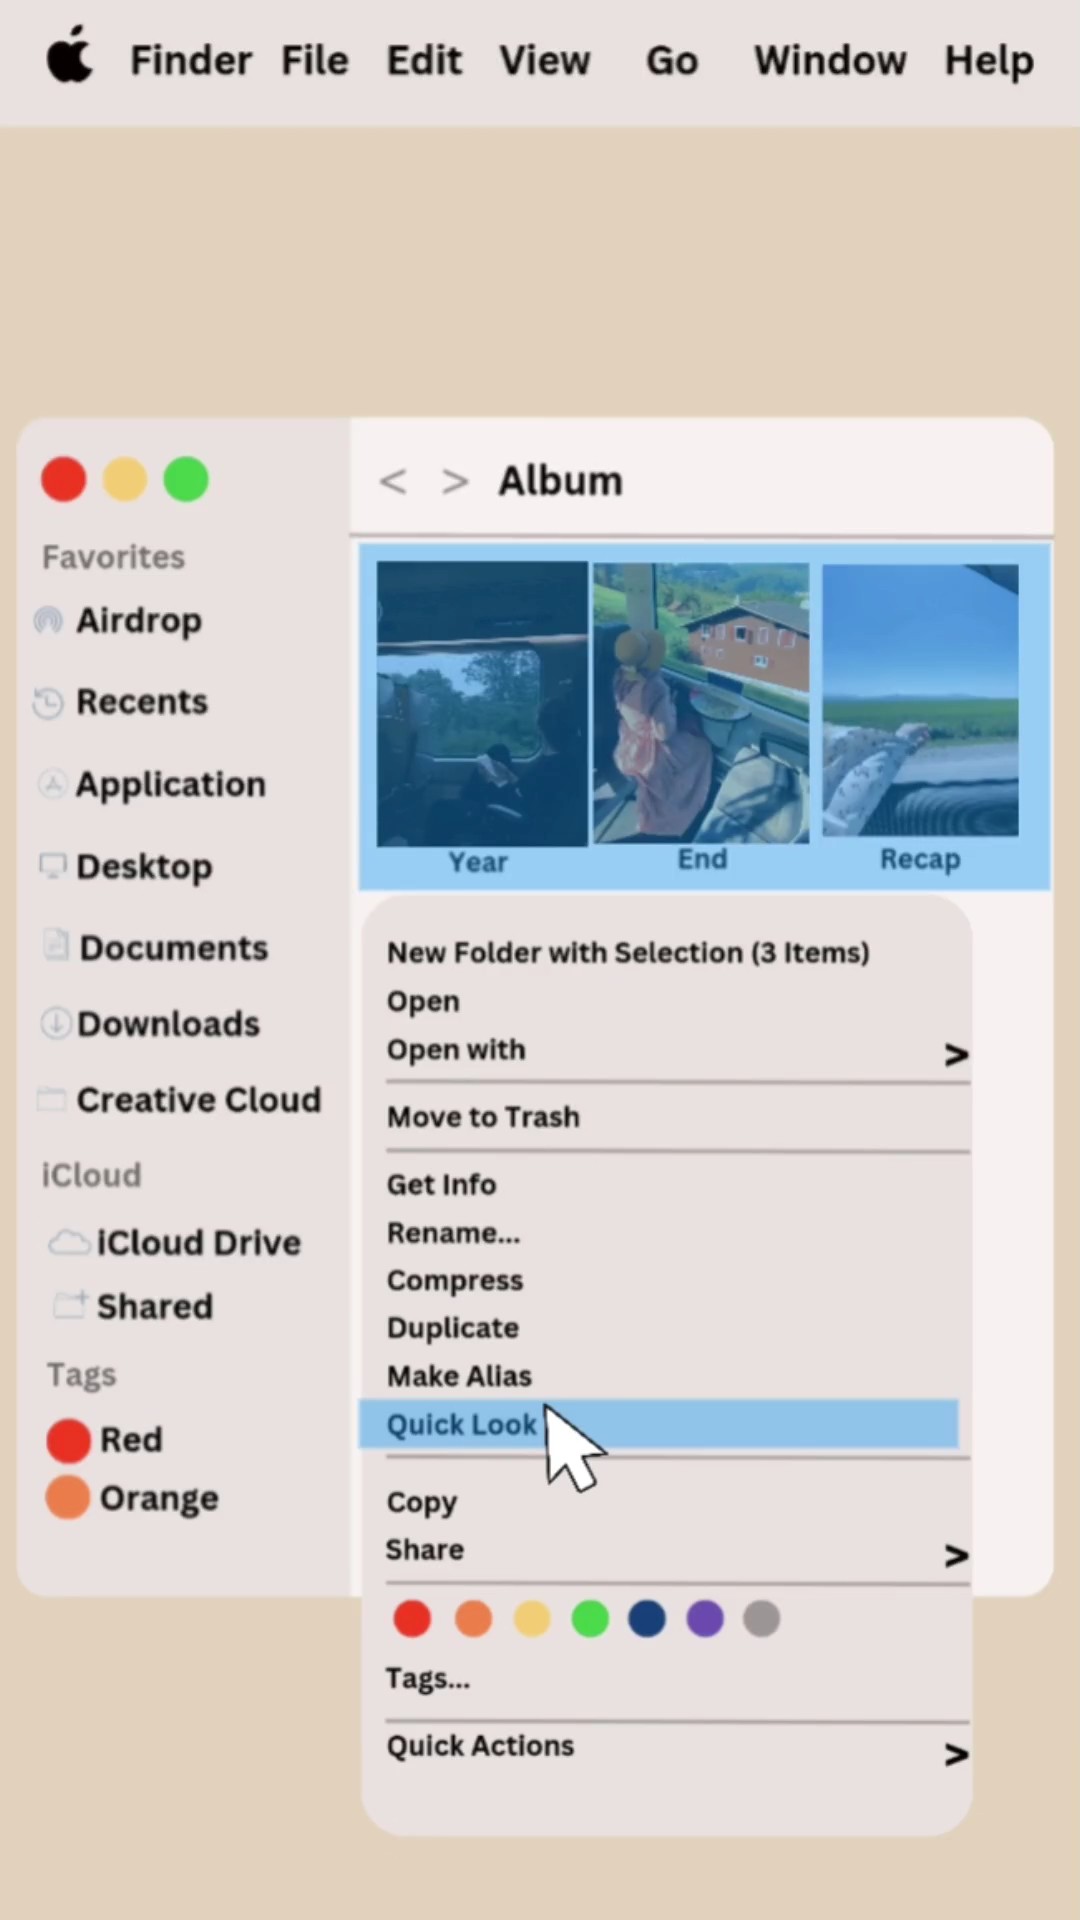Apply the purple tag color dot
This screenshot has width=1080, height=1920.
click(x=705, y=1618)
